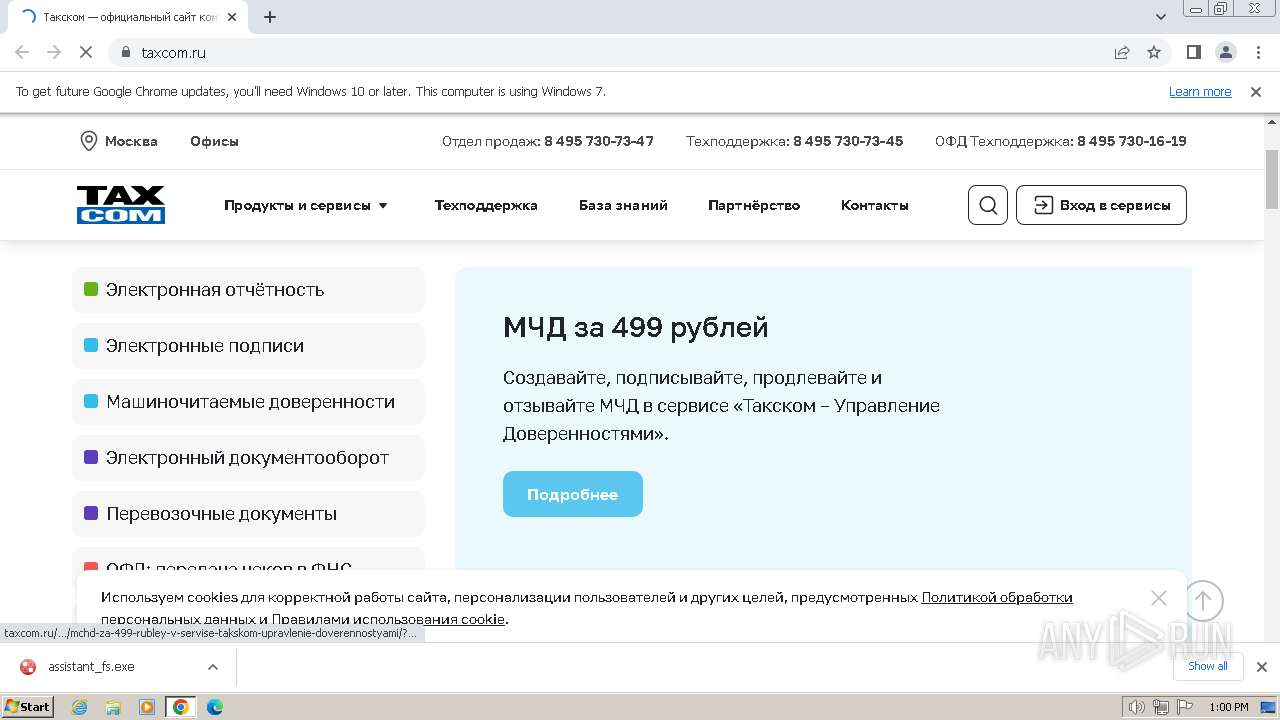1280x720 pixels.
Task: Open Microsoft Edge from taskbar
Action: [x=215, y=707]
